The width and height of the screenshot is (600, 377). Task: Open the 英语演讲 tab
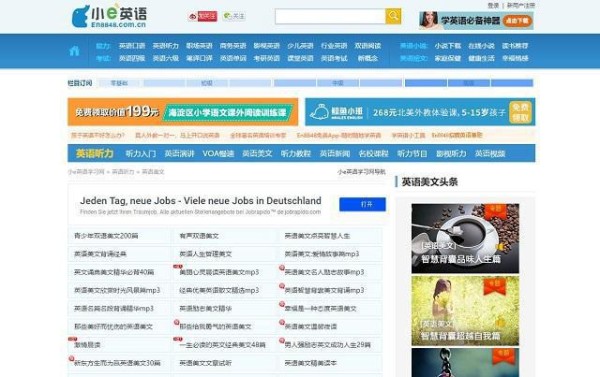point(179,154)
